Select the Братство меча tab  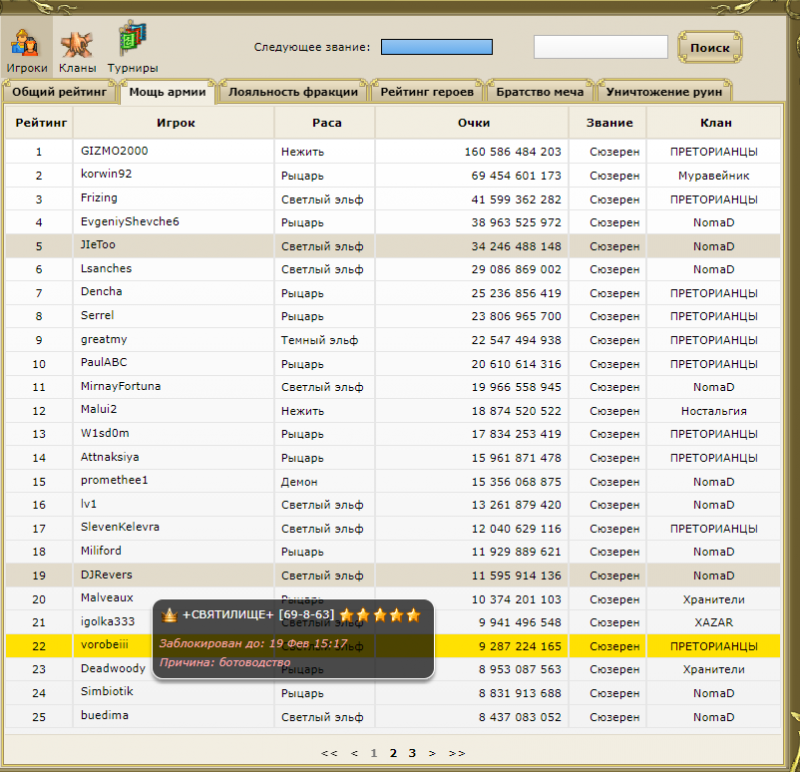tap(540, 92)
